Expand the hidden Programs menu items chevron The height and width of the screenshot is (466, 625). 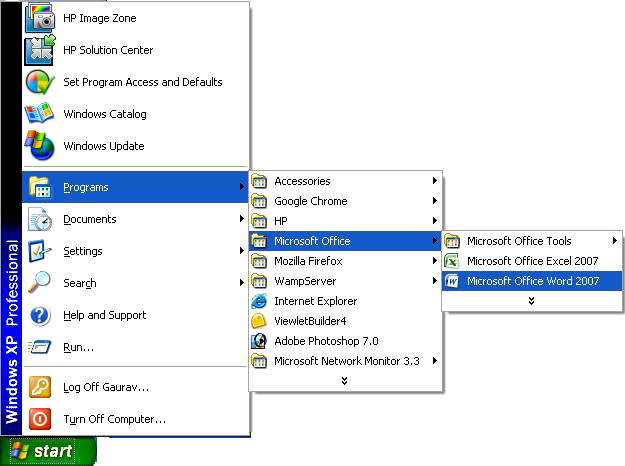pyautogui.click(x=344, y=380)
